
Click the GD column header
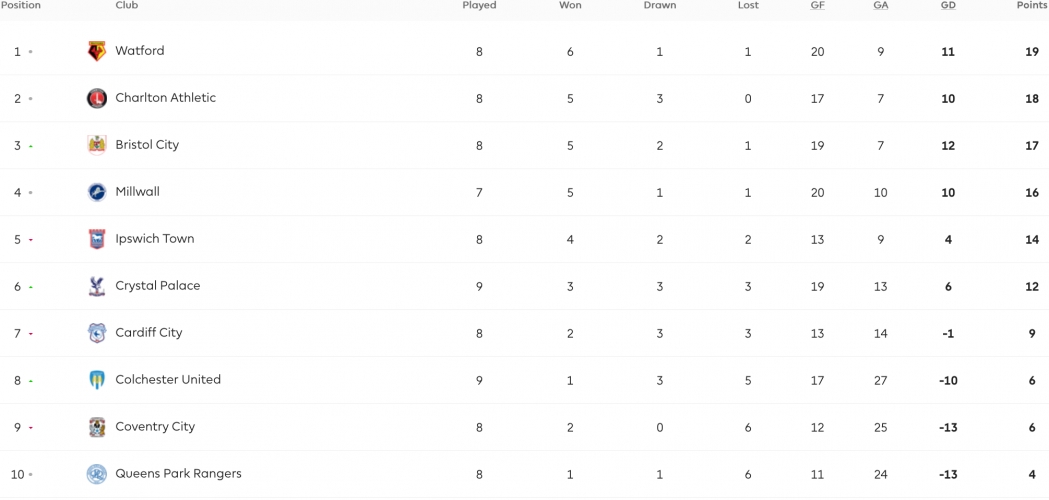(948, 5)
